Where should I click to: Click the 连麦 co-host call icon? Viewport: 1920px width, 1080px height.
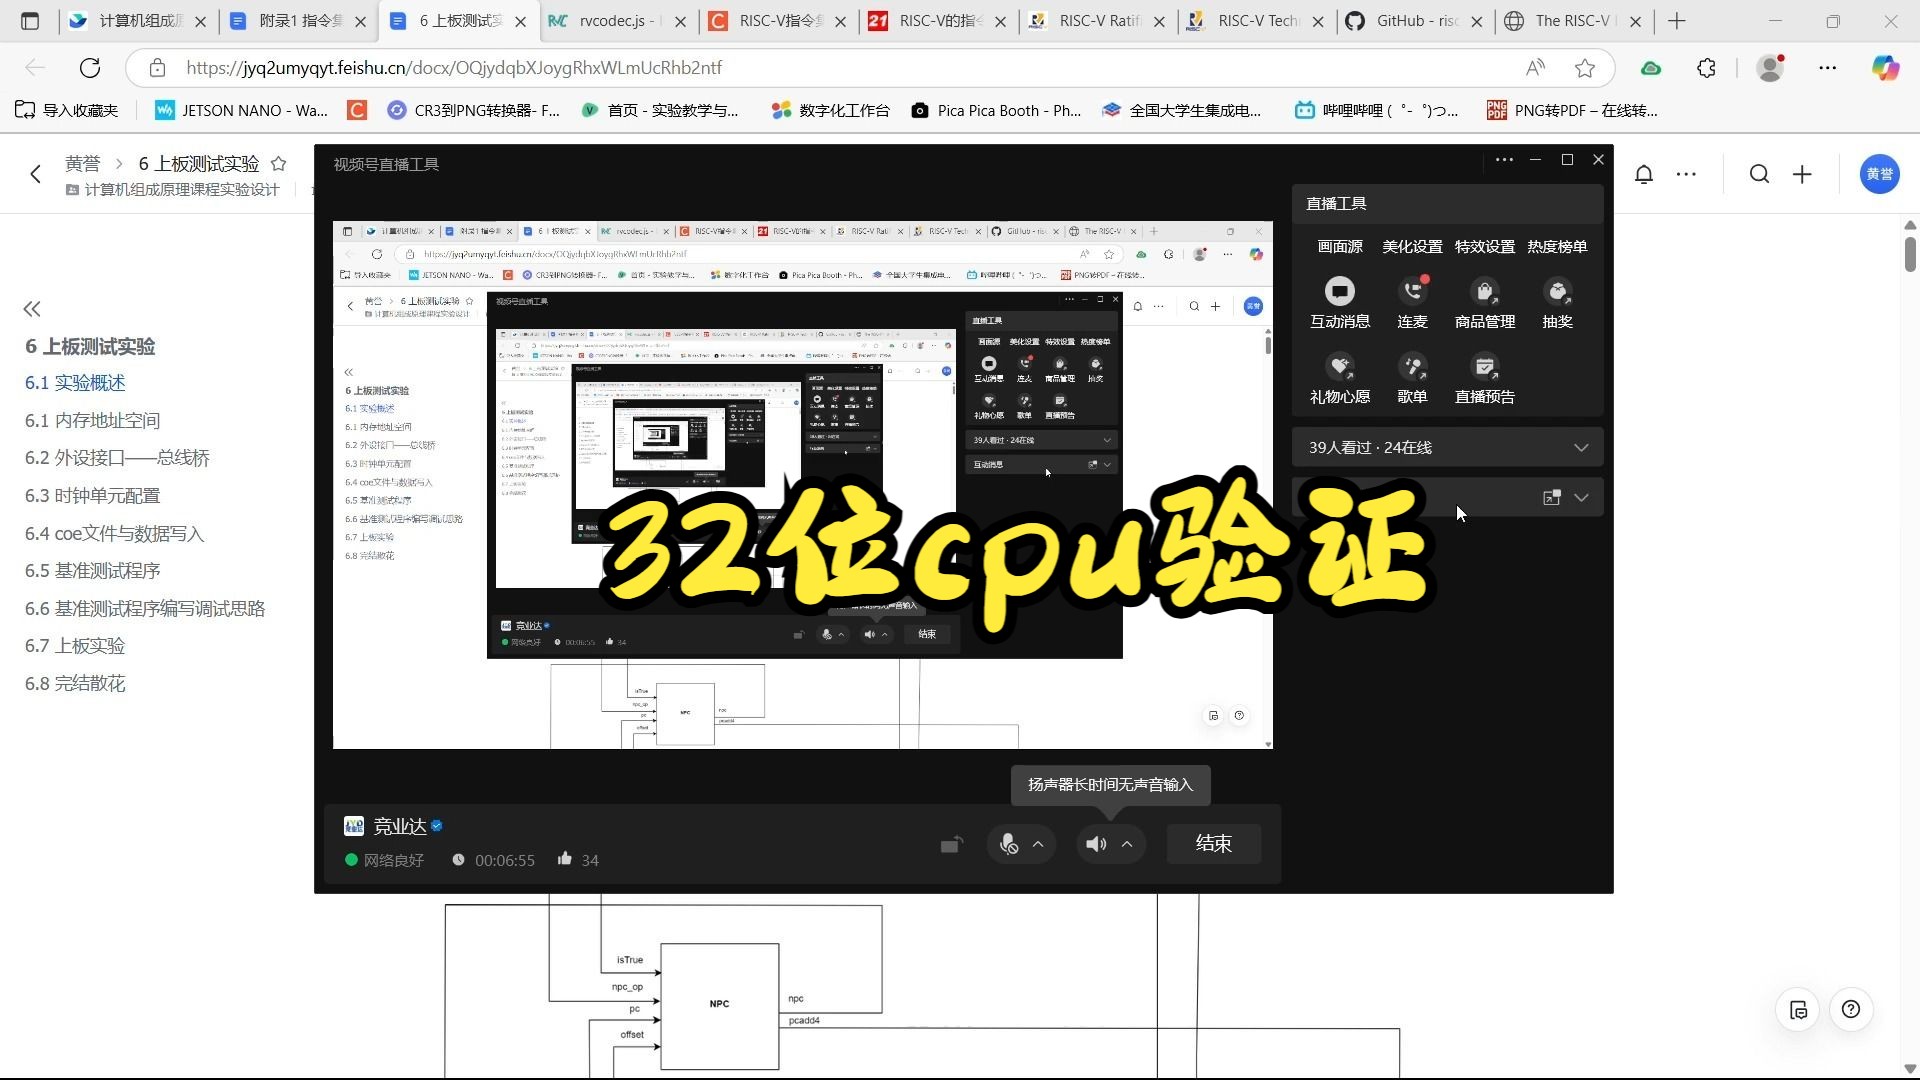click(1412, 291)
